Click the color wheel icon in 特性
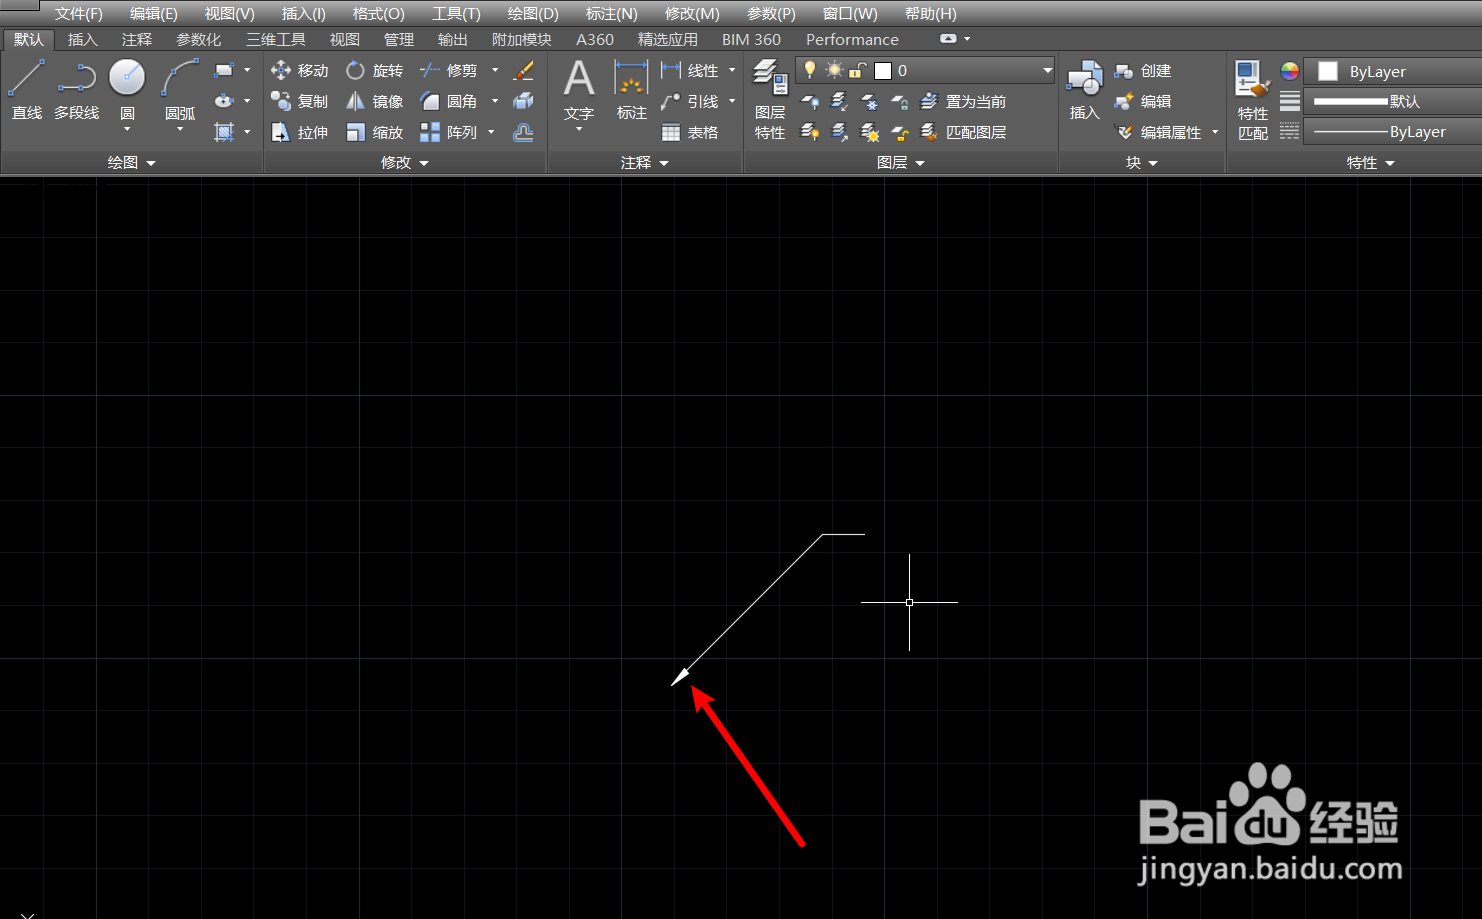The height and width of the screenshot is (919, 1482). coord(1290,71)
